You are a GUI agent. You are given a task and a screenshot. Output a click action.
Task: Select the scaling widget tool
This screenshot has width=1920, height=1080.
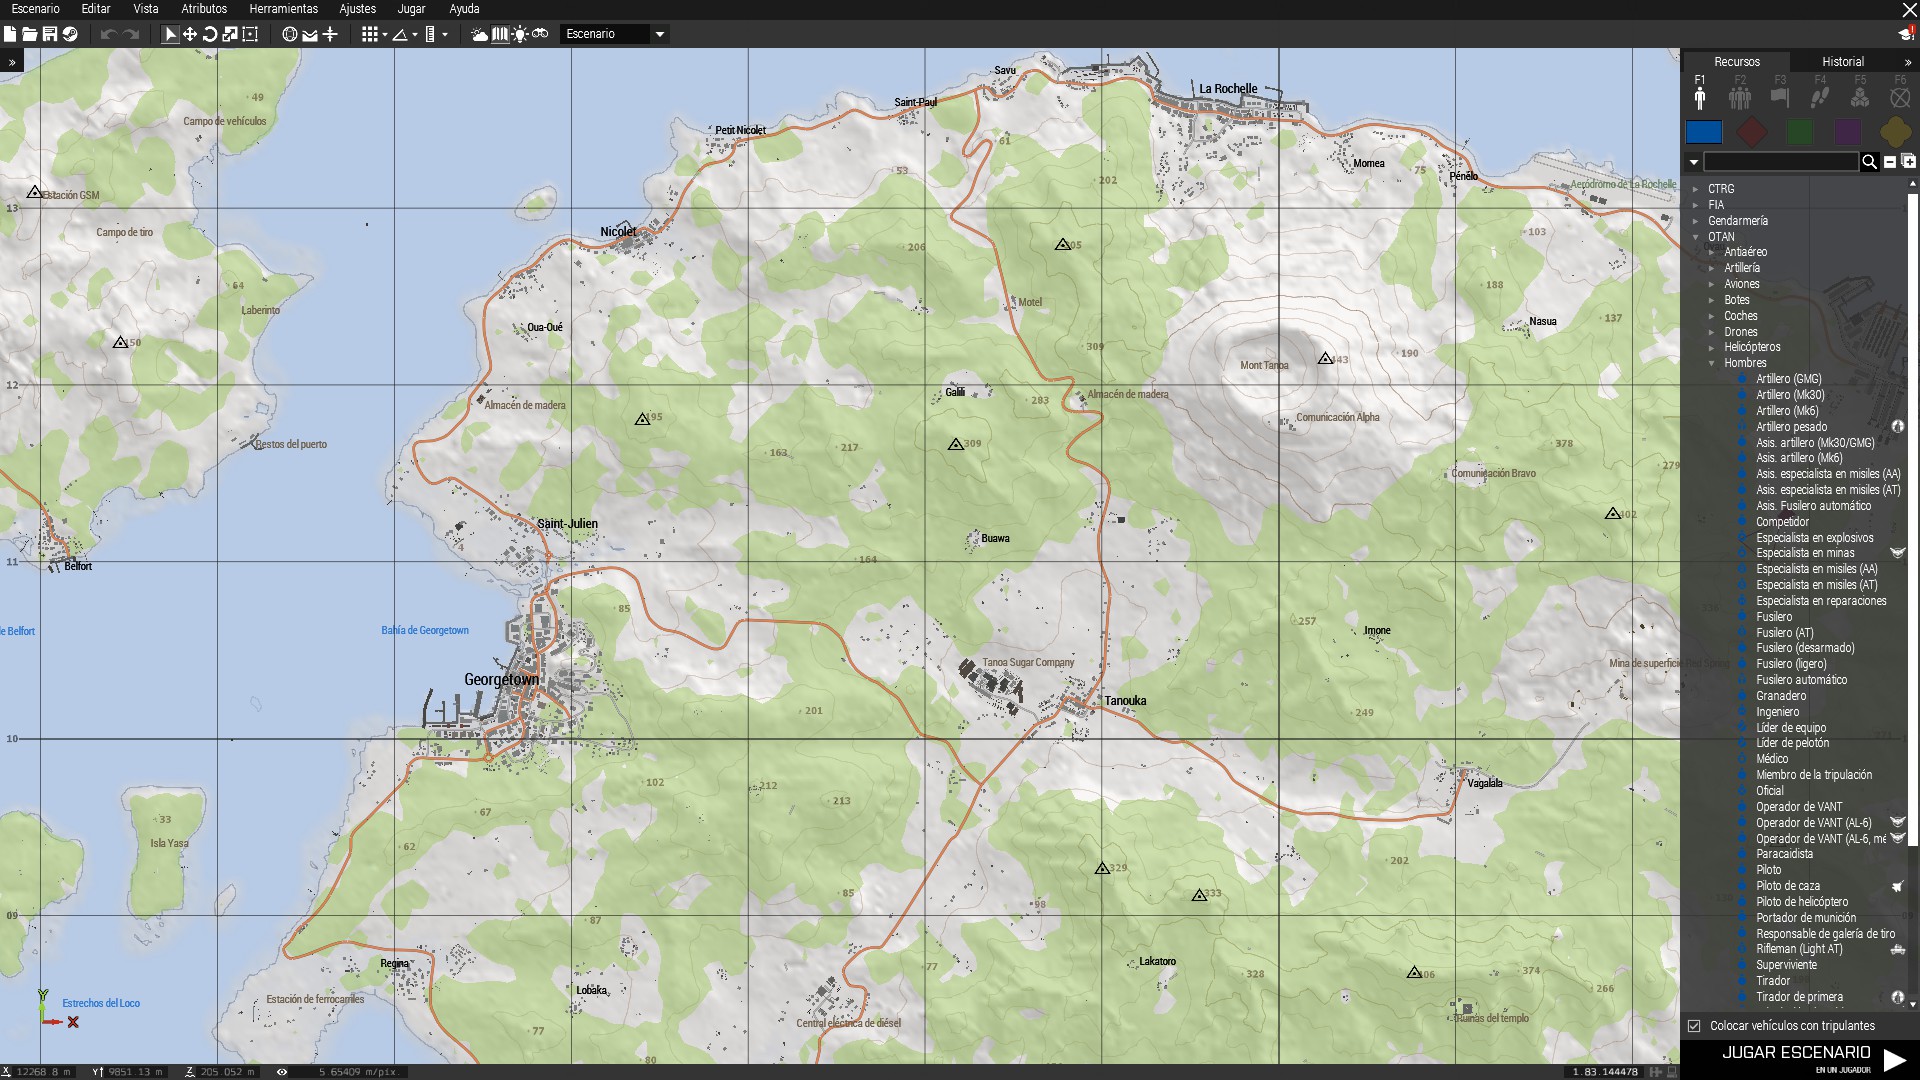pos(230,34)
